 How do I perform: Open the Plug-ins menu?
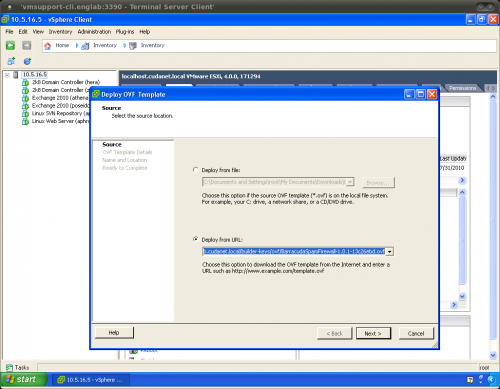click(125, 32)
